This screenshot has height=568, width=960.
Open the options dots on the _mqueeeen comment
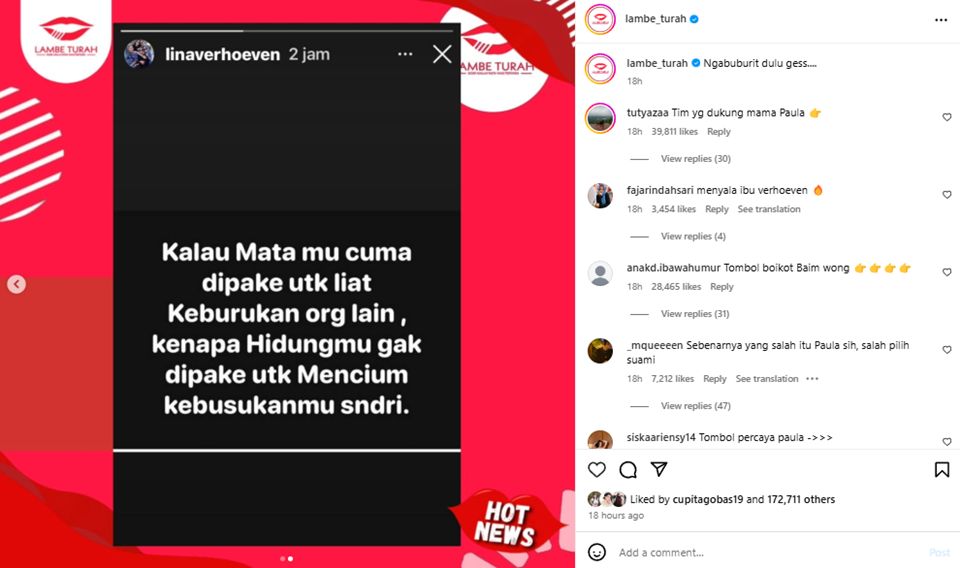point(812,379)
